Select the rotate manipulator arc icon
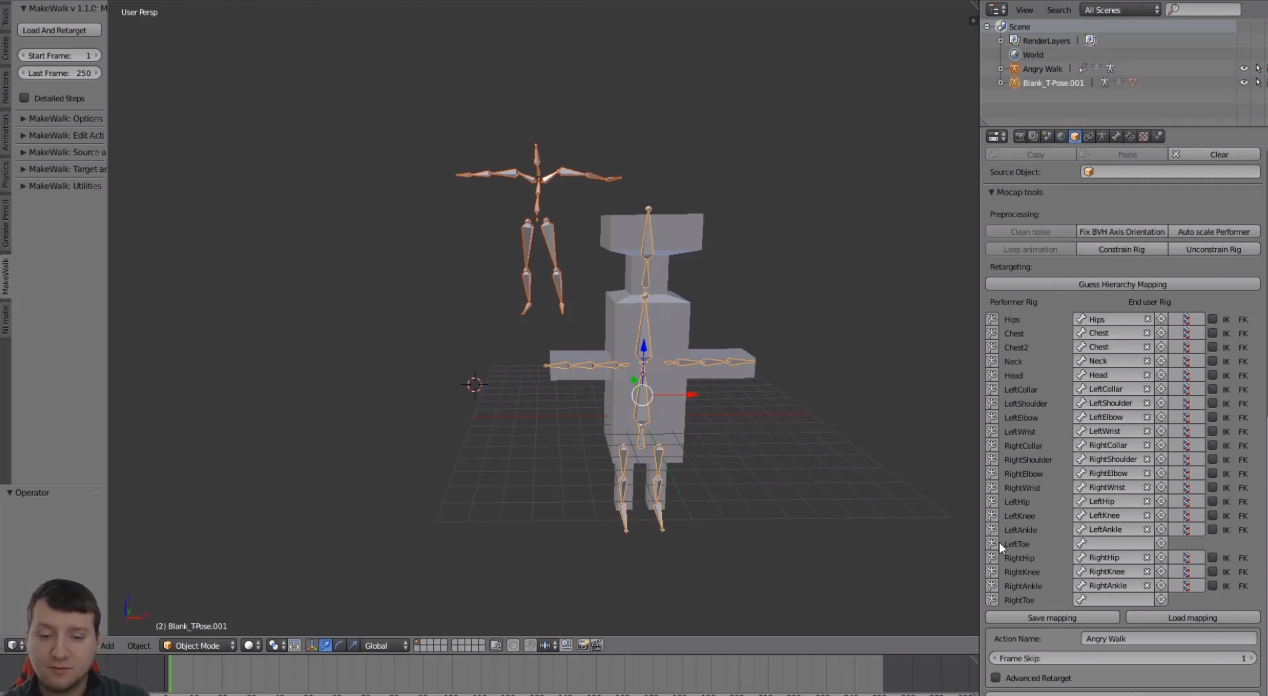 (x=339, y=646)
